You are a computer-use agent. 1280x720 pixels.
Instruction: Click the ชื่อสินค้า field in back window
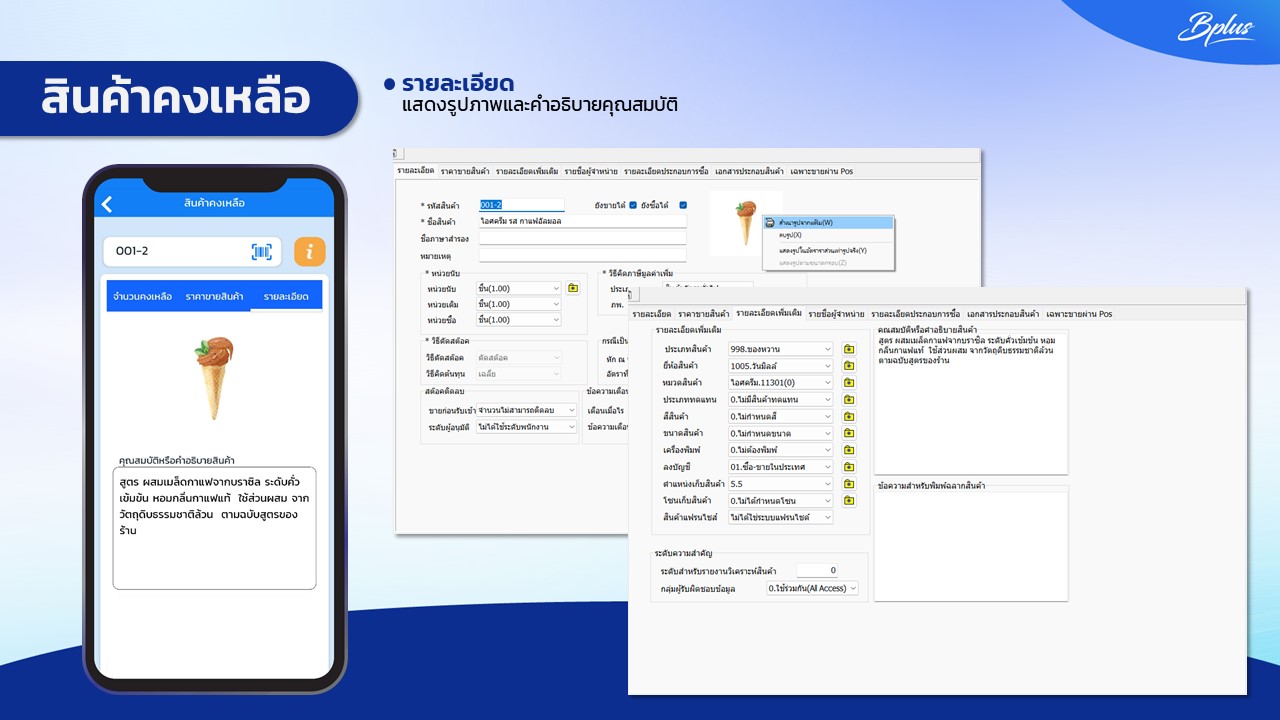(x=583, y=221)
